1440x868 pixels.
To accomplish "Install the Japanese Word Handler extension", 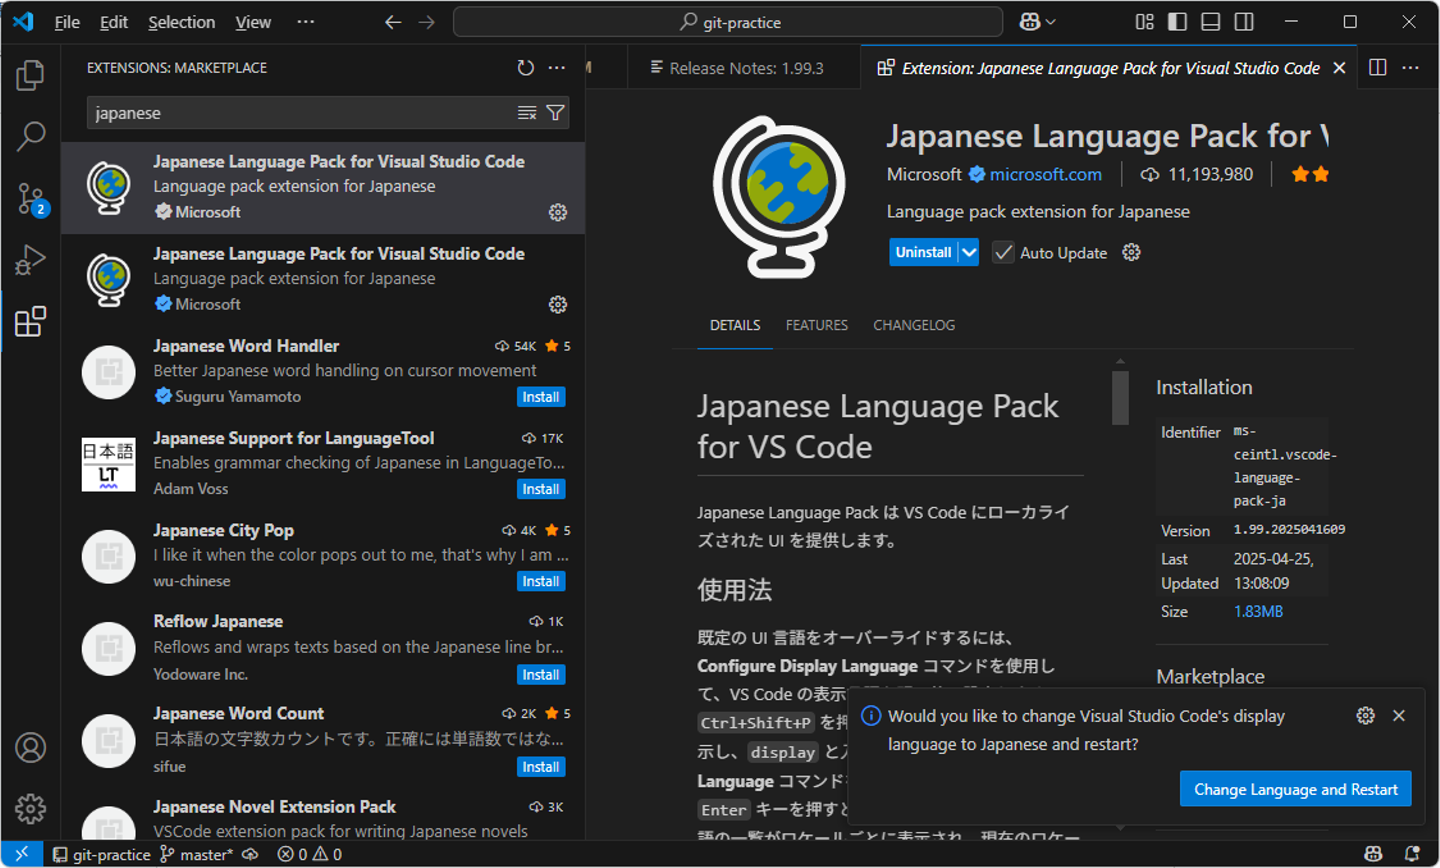I will tap(541, 397).
